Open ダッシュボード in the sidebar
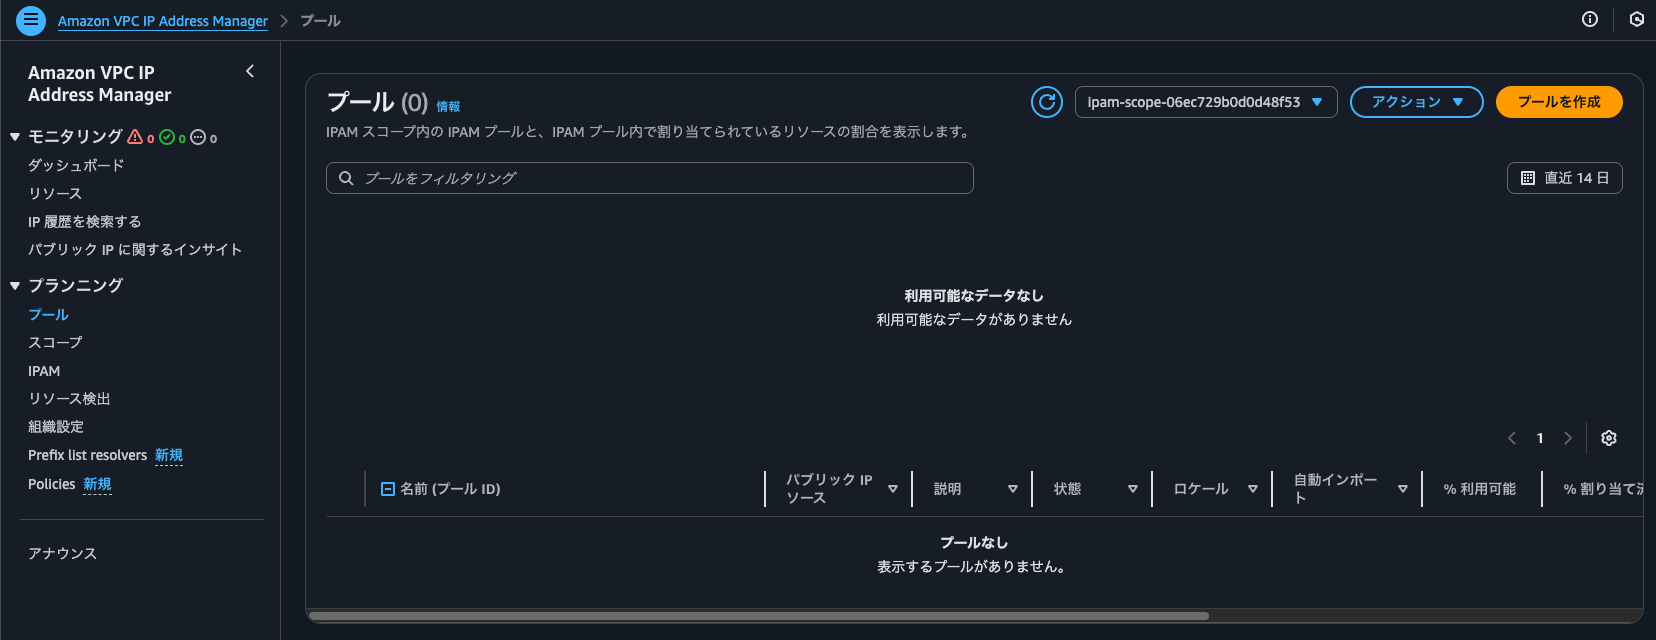This screenshot has width=1656, height=640. tap(76, 165)
